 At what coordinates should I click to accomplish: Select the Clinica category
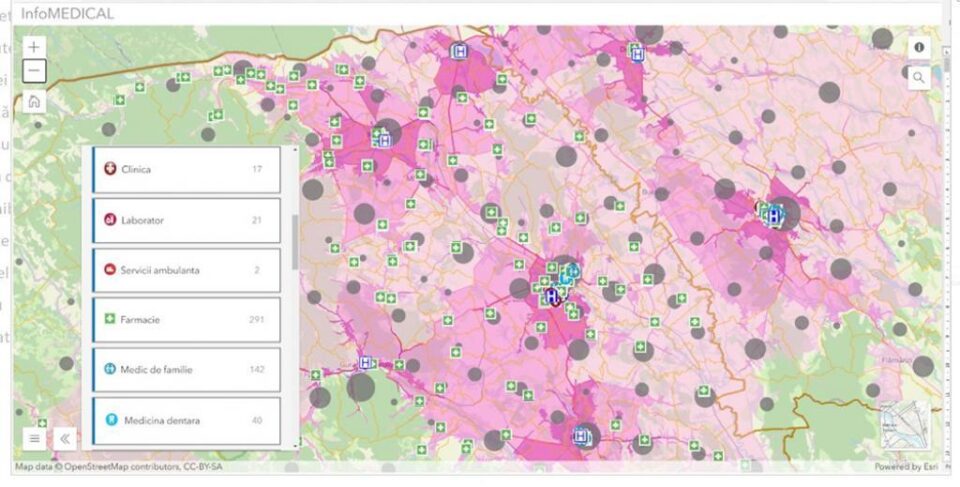[x=187, y=170]
